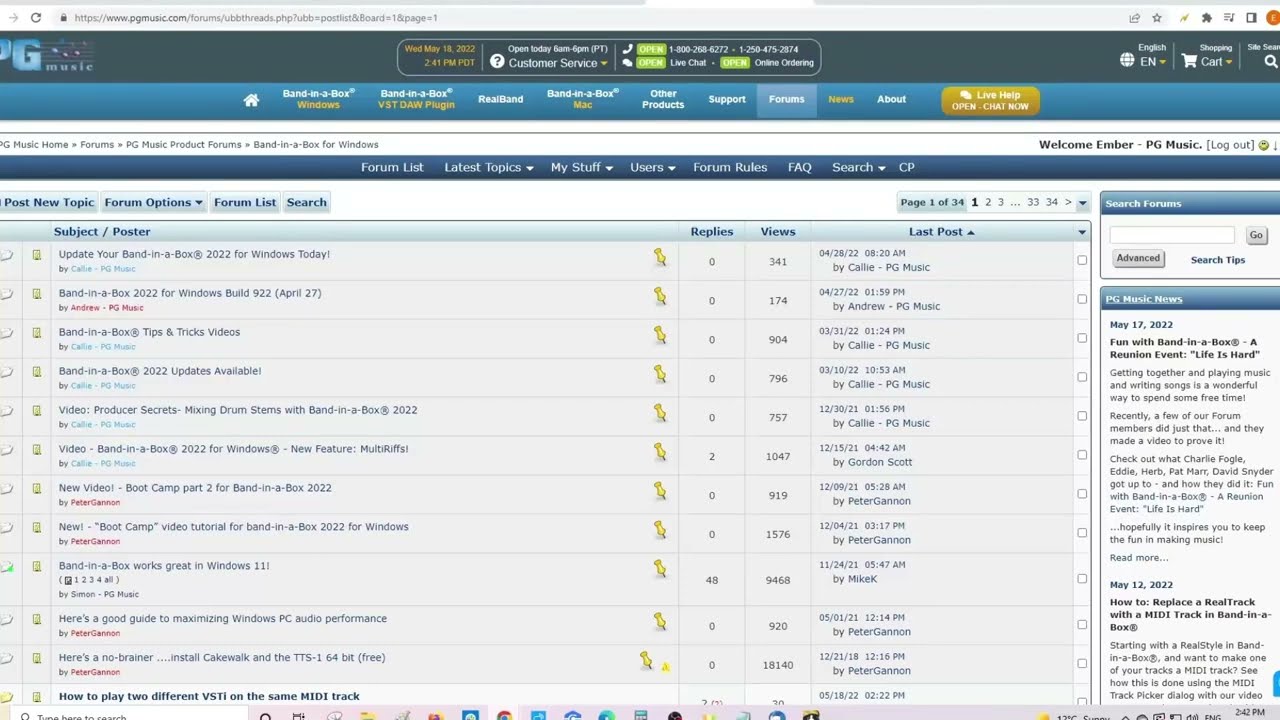Open the Search dropdown in forum nav
1280x720 pixels.
point(859,167)
